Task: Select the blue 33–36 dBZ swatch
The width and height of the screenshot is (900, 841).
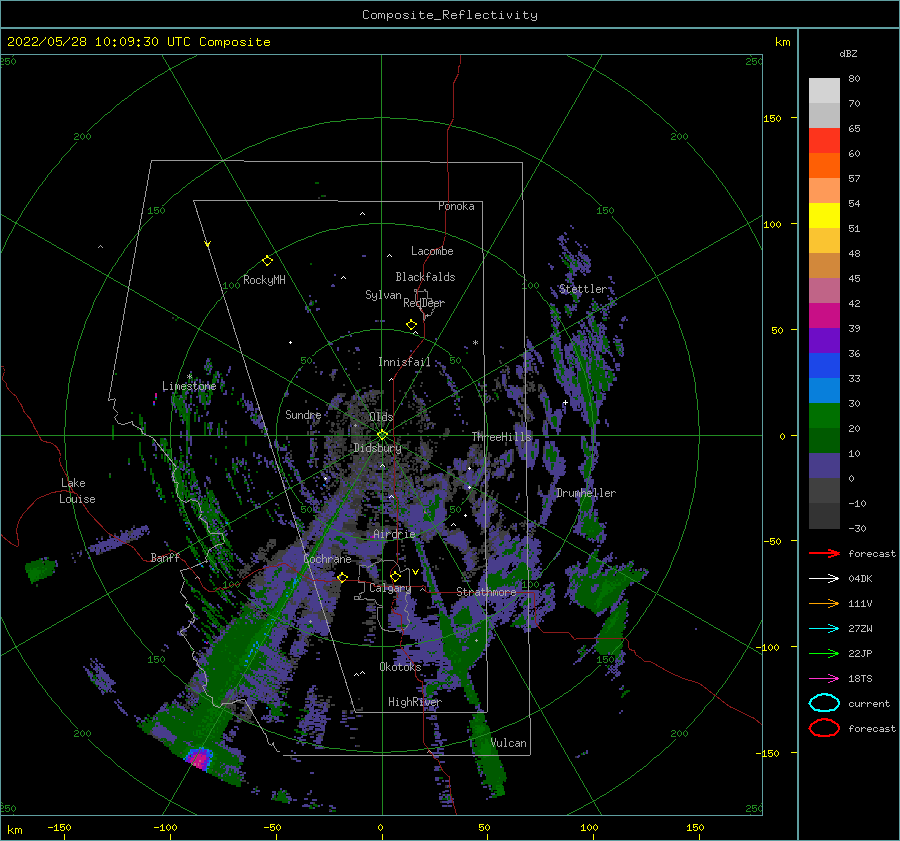Action: (x=824, y=366)
